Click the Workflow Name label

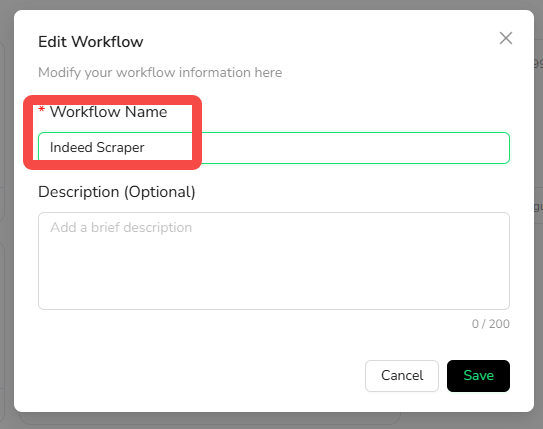[108, 112]
